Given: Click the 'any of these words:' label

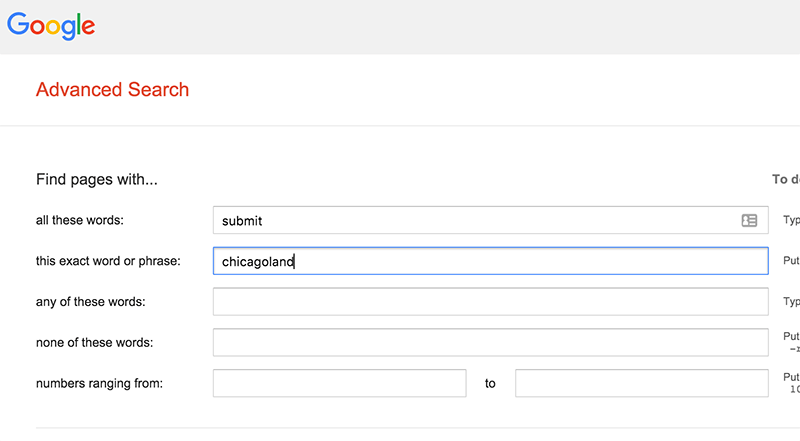Looking at the screenshot, I should 90,302.
